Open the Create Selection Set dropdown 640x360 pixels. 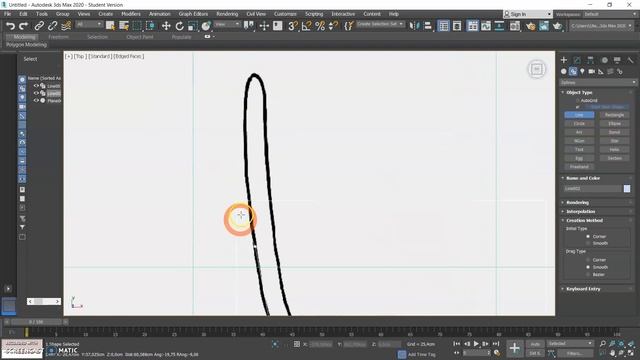pyautogui.click(x=380, y=24)
